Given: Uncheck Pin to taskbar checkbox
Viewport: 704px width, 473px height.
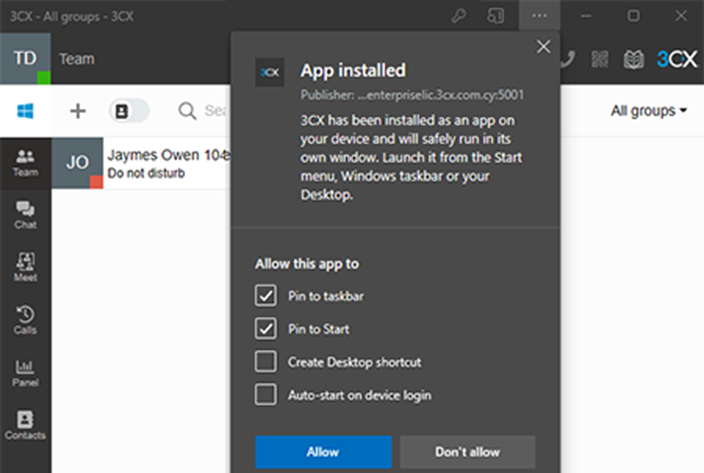Looking at the screenshot, I should tap(265, 296).
